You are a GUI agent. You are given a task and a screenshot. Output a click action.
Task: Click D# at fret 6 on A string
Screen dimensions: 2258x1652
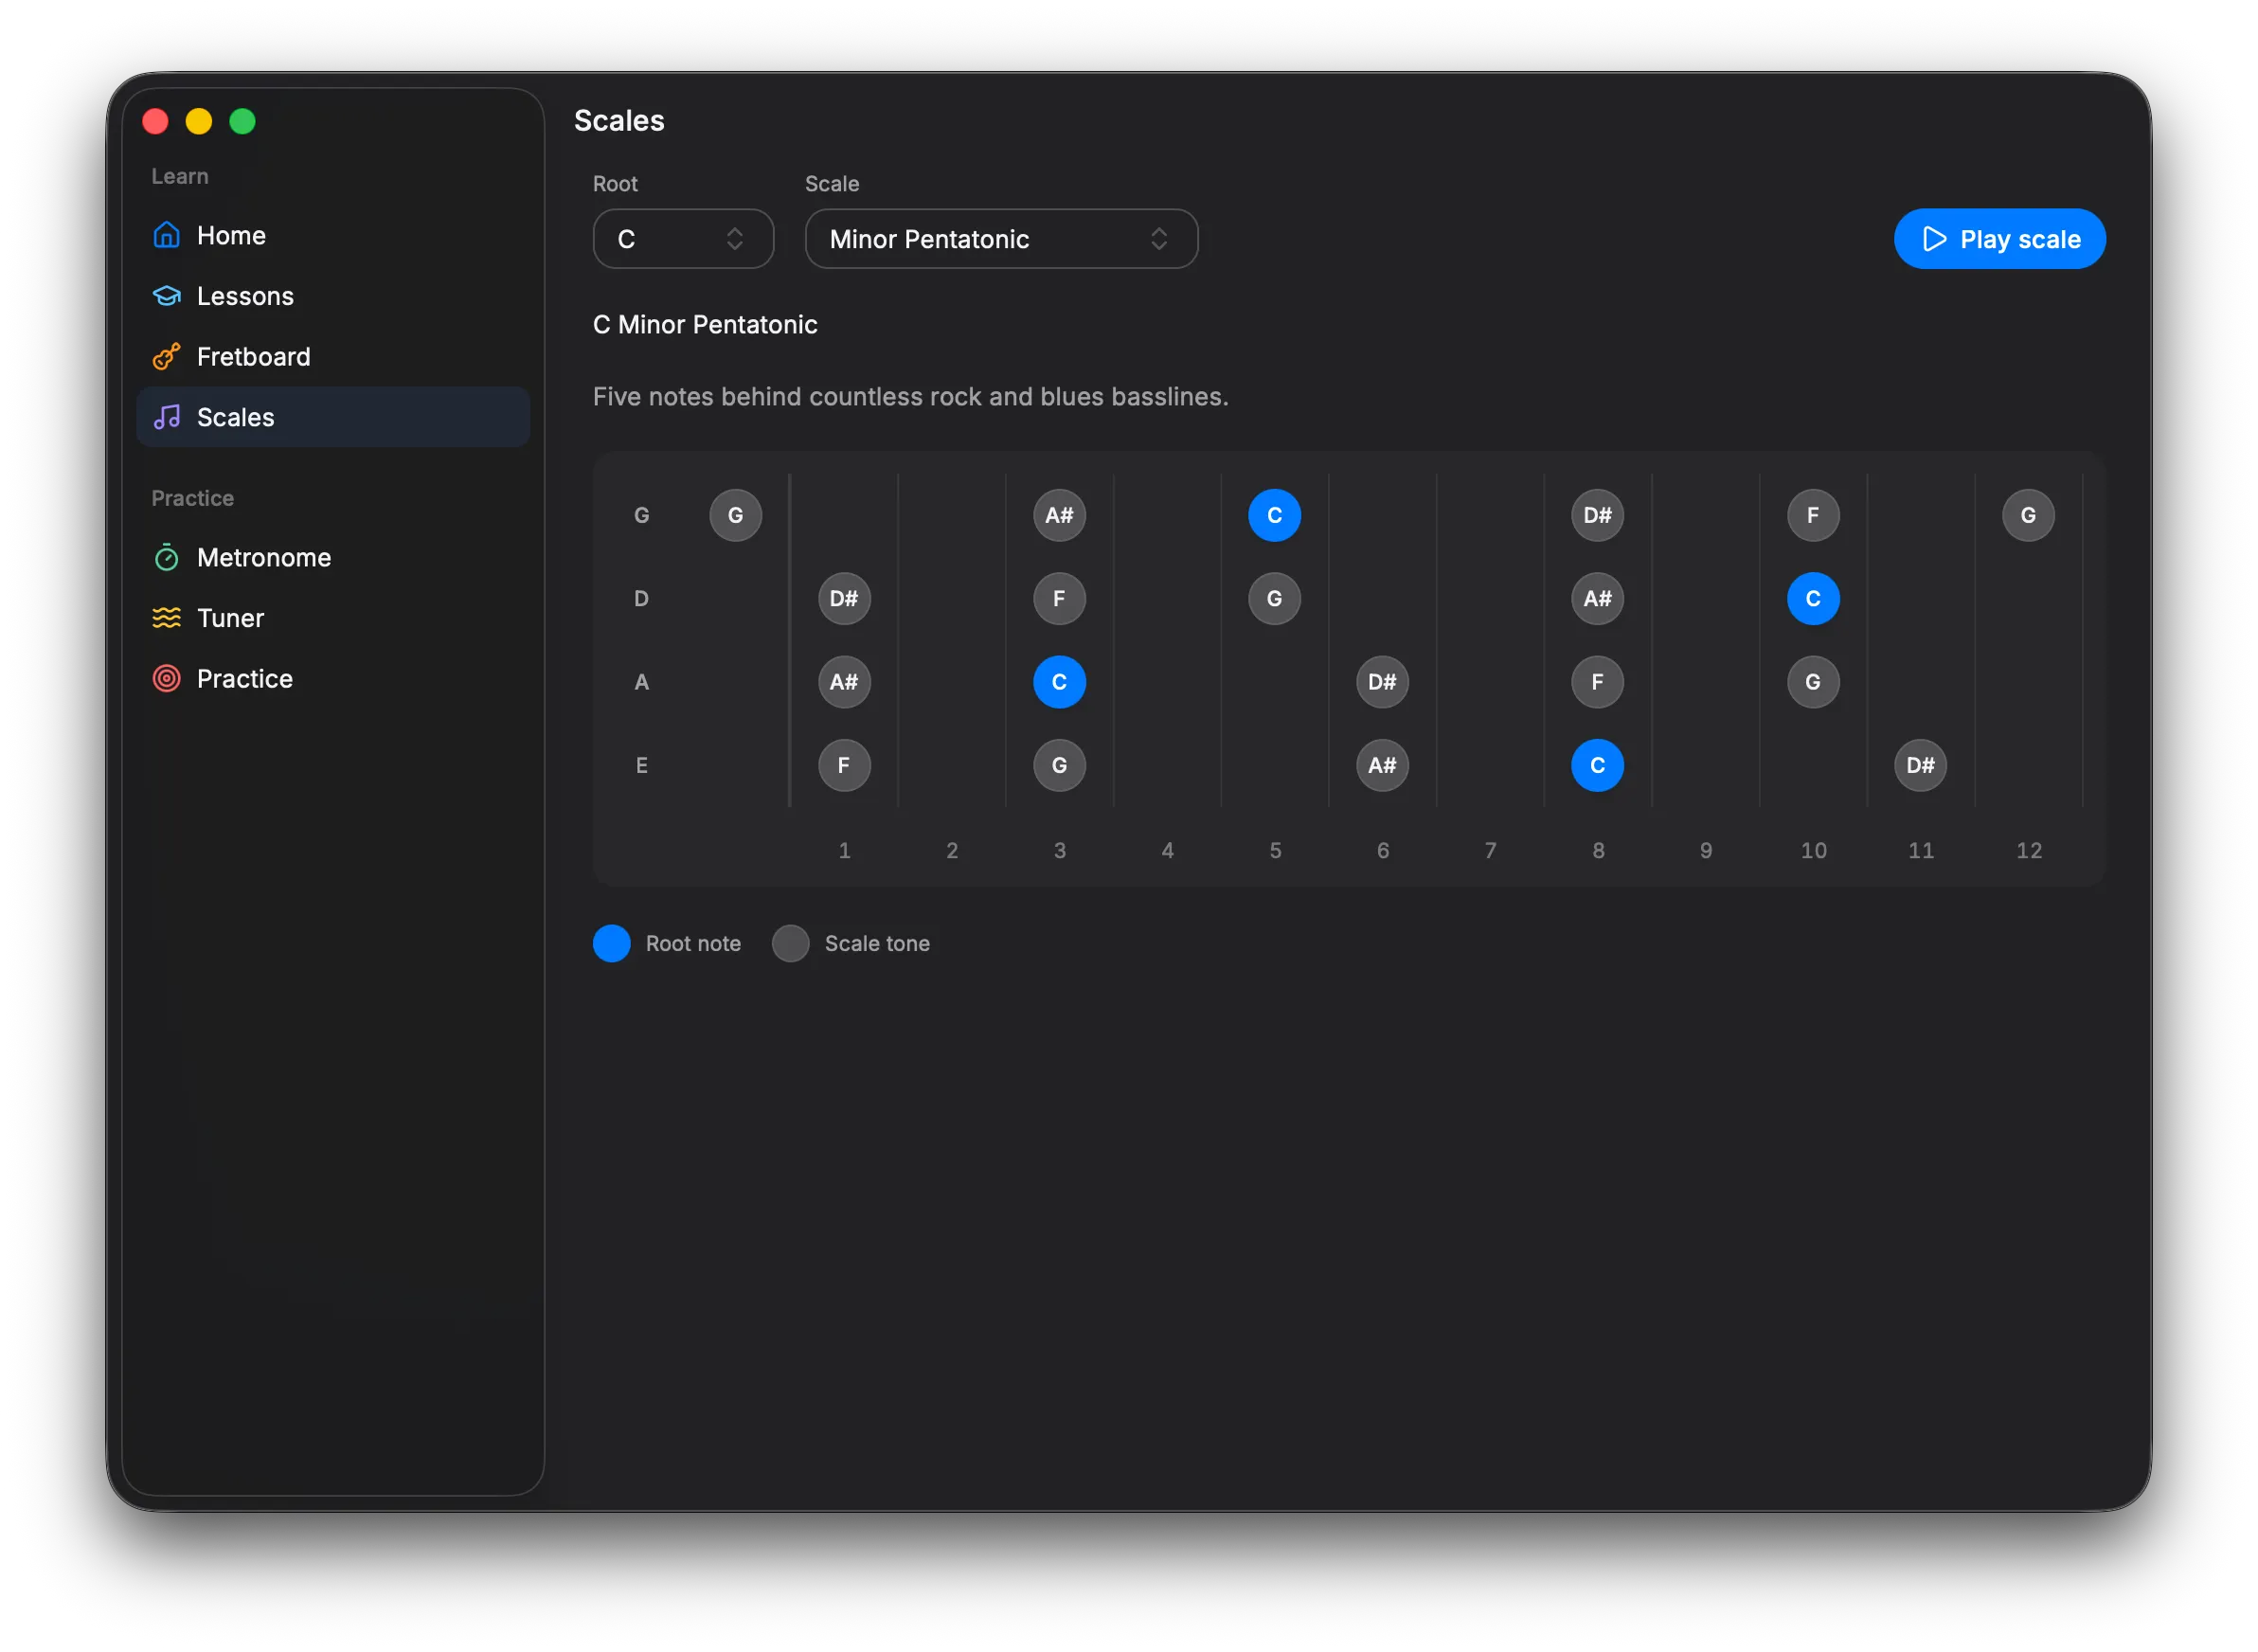[1382, 682]
